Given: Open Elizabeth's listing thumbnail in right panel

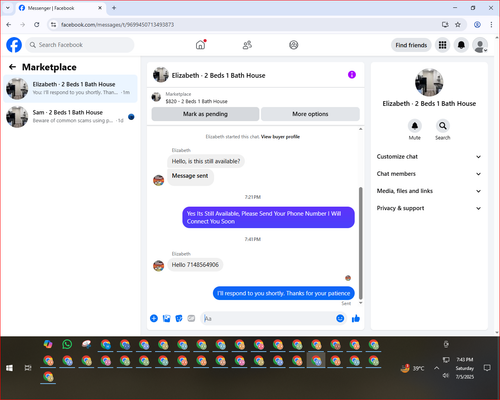Looking at the screenshot, I should tap(429, 82).
